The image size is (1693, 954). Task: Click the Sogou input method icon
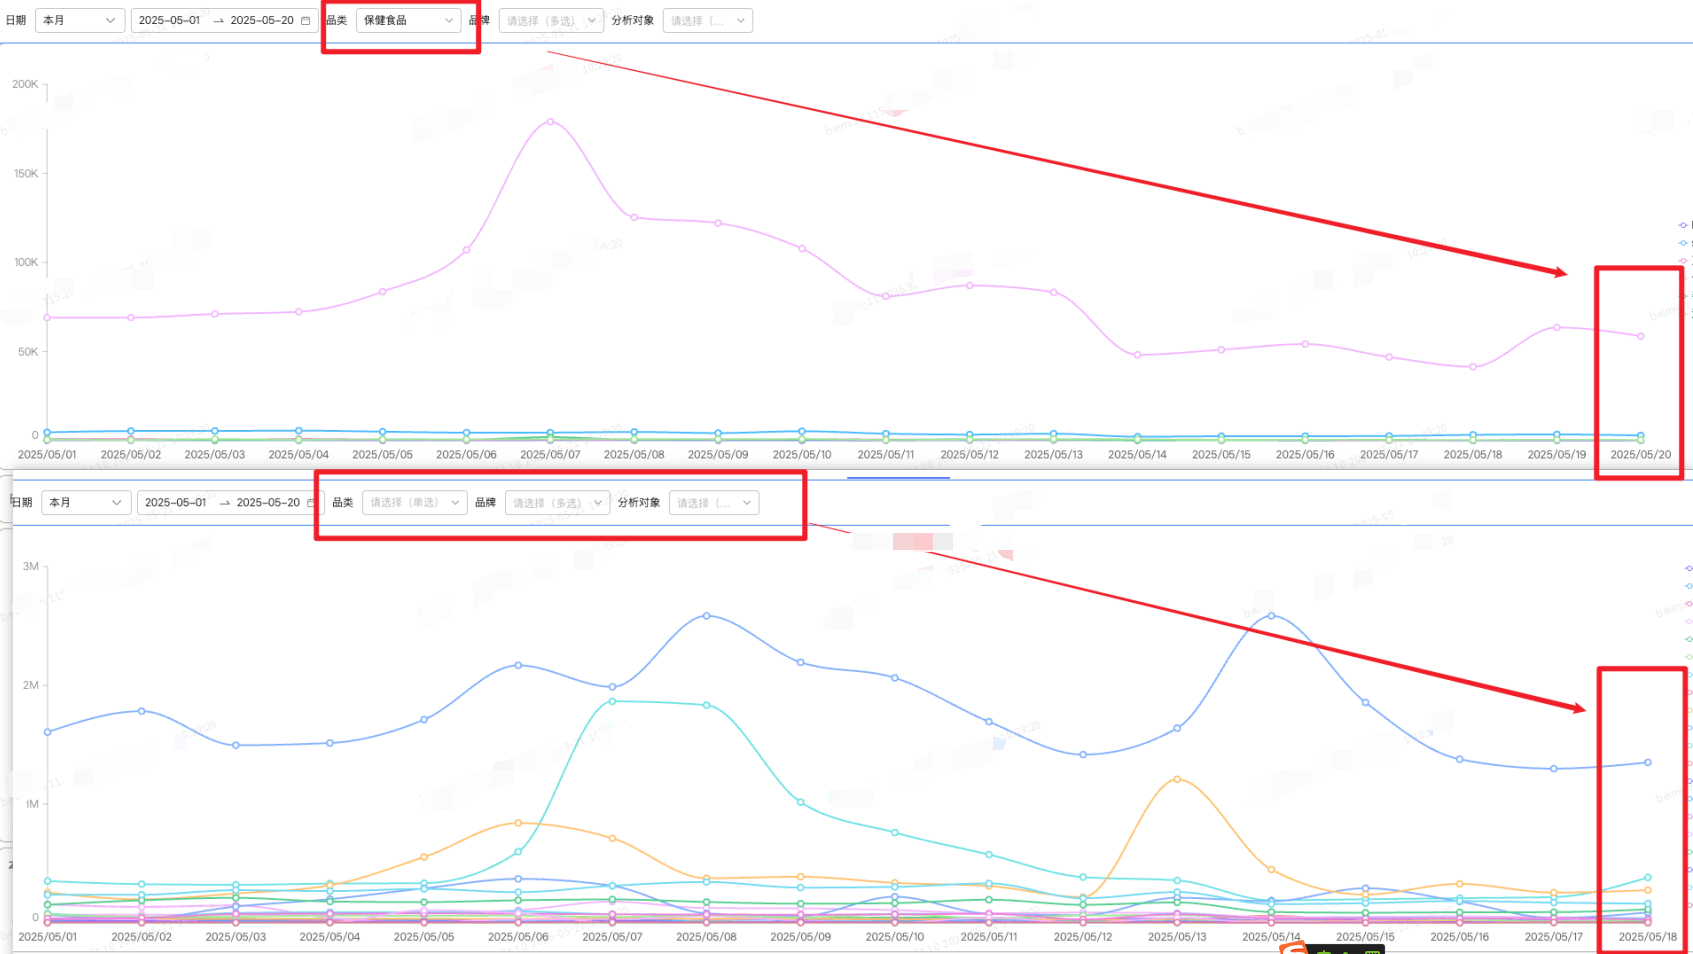[x=1293, y=948]
